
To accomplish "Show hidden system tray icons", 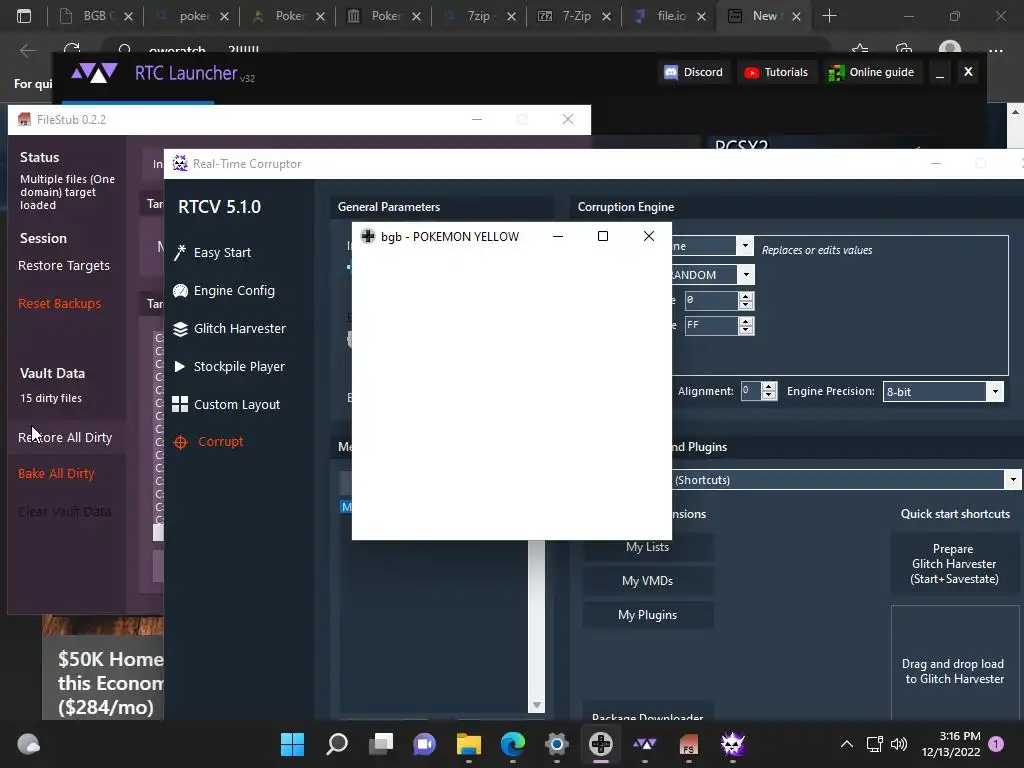I will (x=846, y=744).
